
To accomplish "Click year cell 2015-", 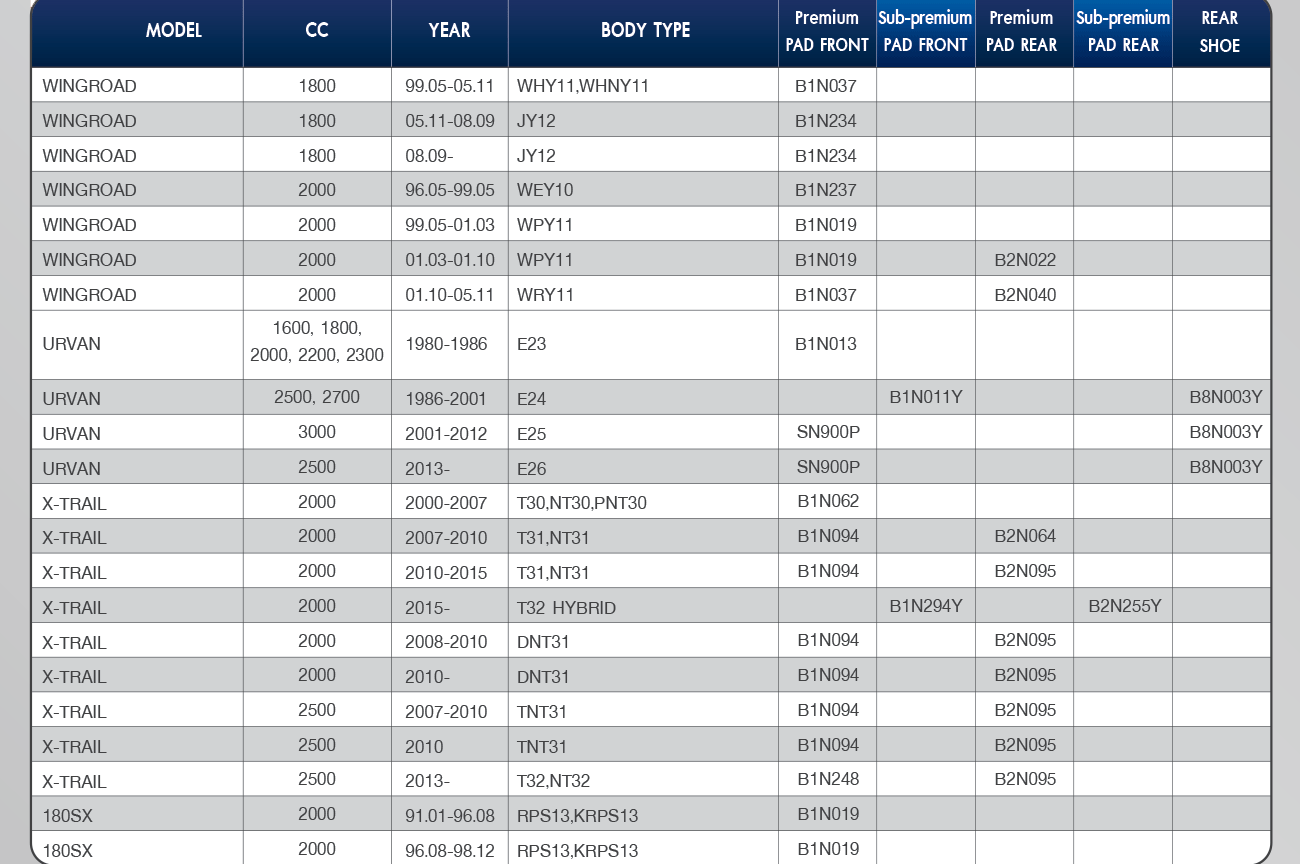I will (428, 608).
